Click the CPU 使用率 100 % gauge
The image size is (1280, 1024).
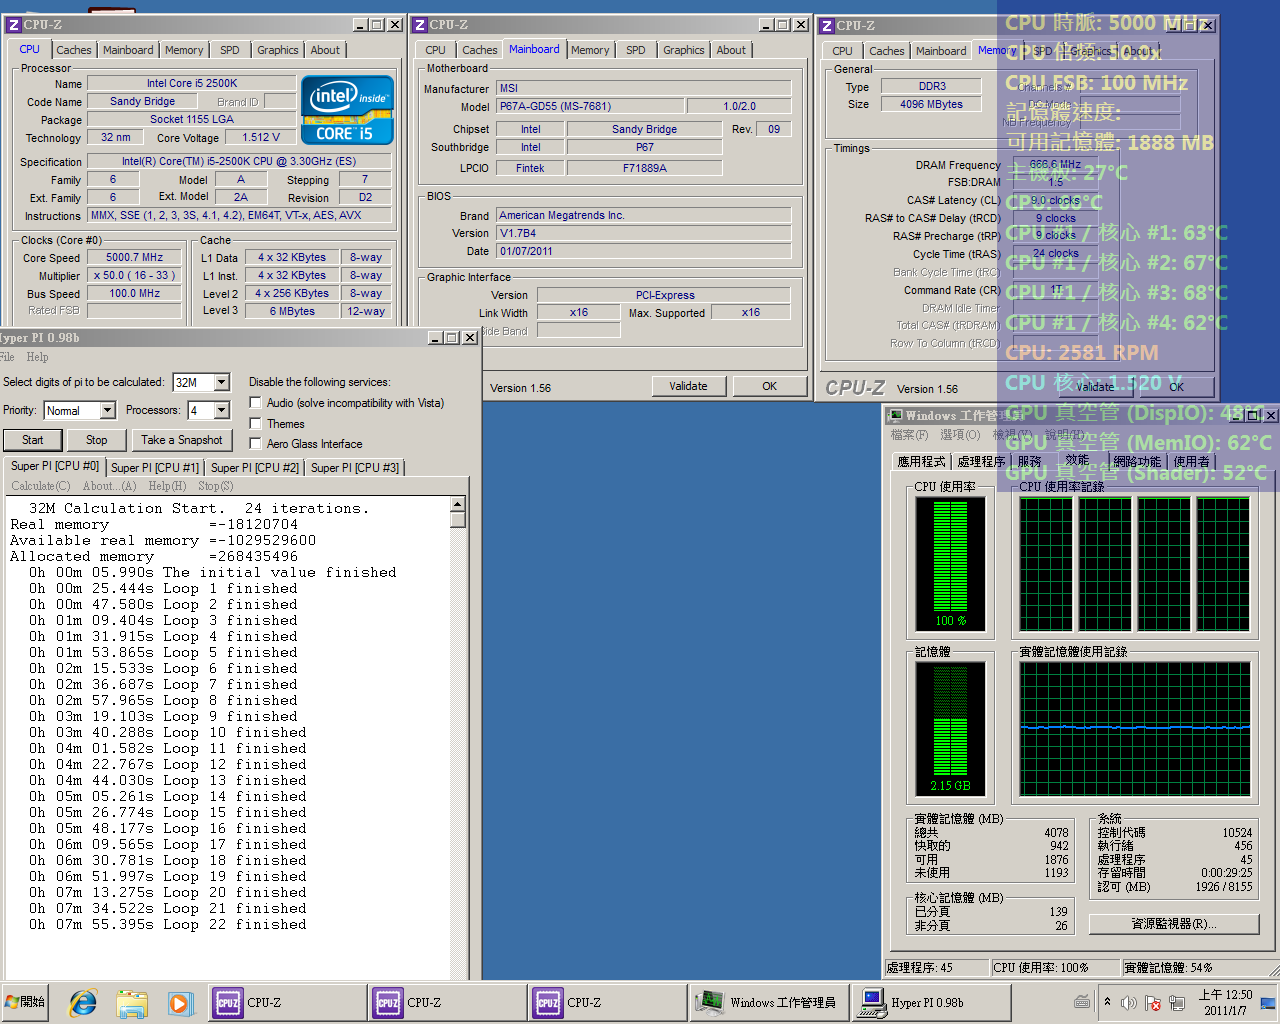(950, 564)
